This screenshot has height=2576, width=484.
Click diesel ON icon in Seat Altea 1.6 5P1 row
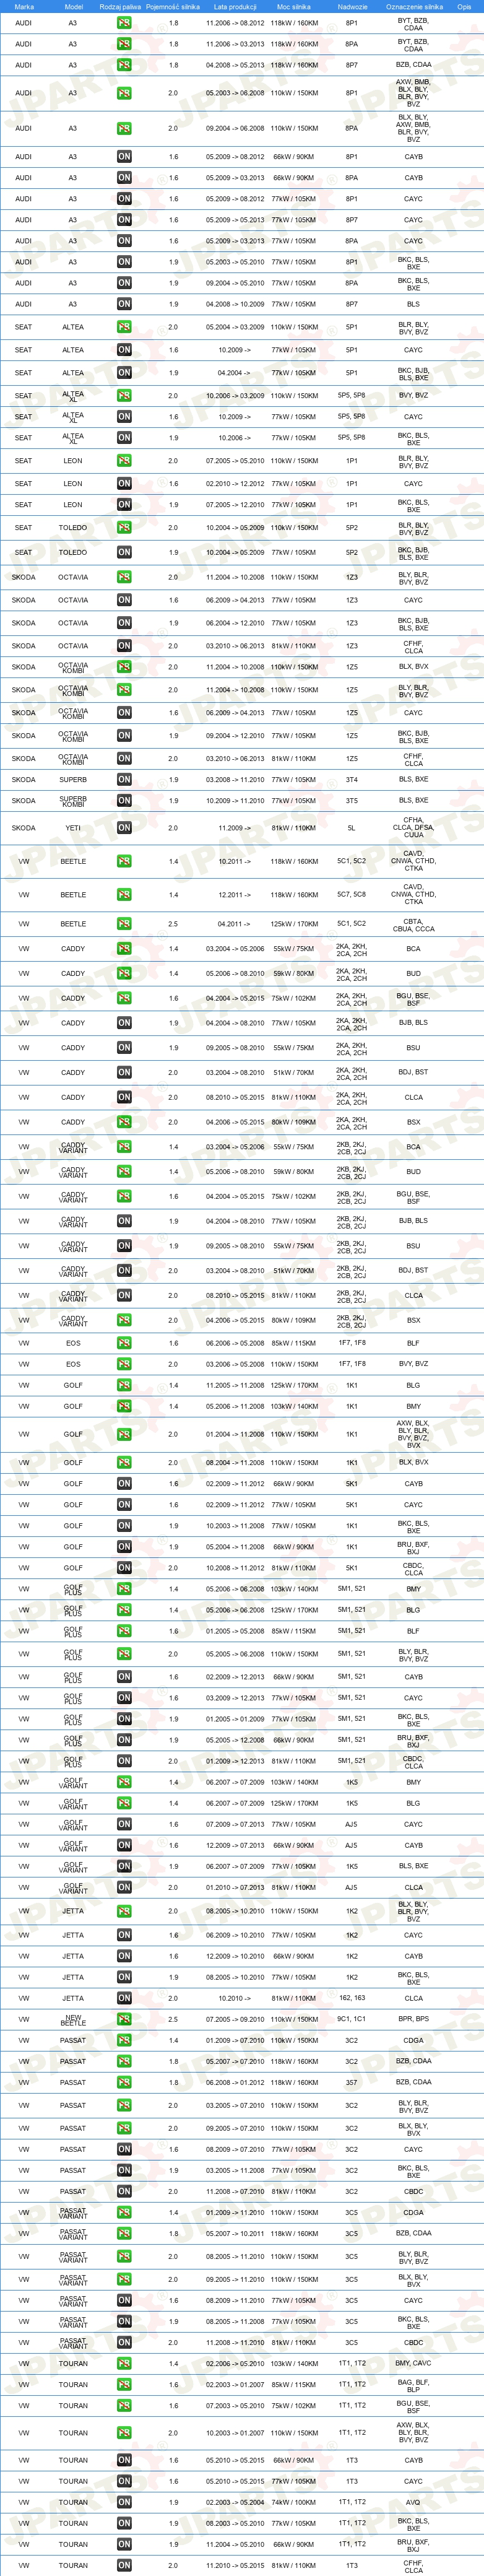click(124, 350)
